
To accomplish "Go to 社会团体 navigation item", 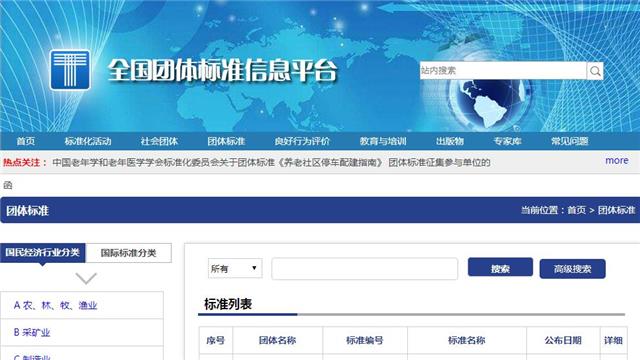I will 159,141.
